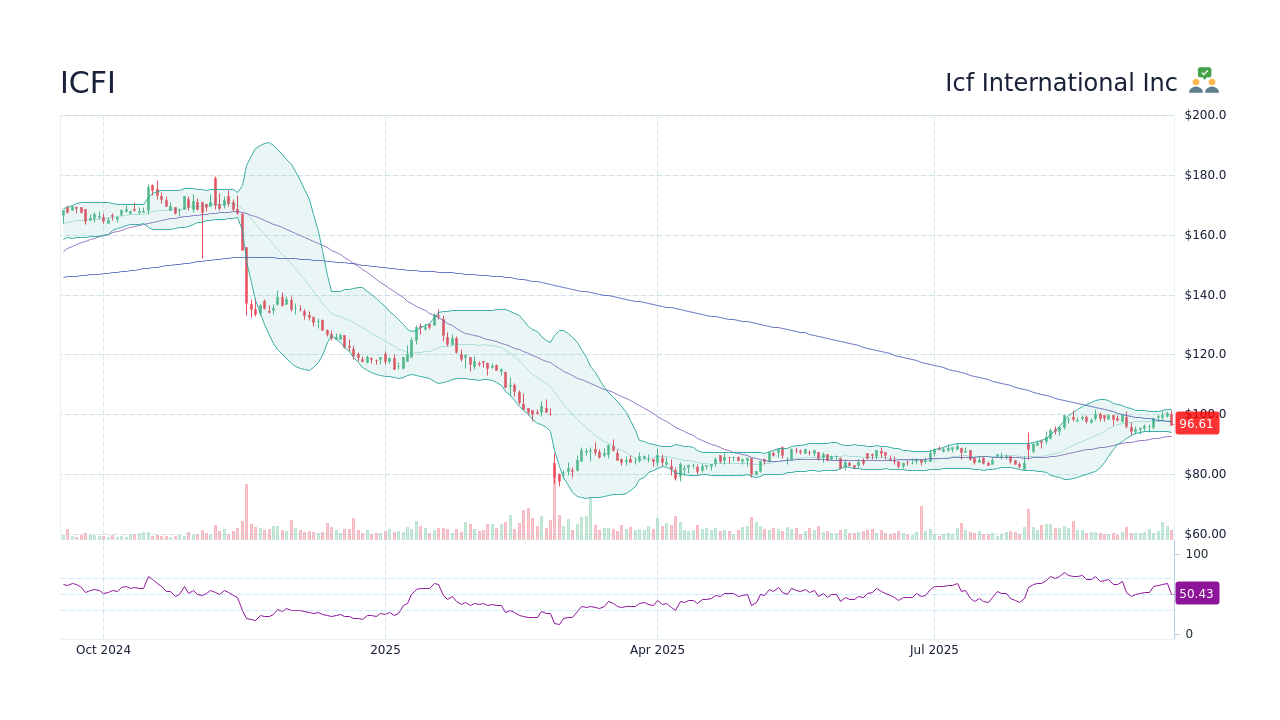Click the purple 50.43 RSI value tag
This screenshot has height=720, width=1280.
pyautogui.click(x=1196, y=593)
